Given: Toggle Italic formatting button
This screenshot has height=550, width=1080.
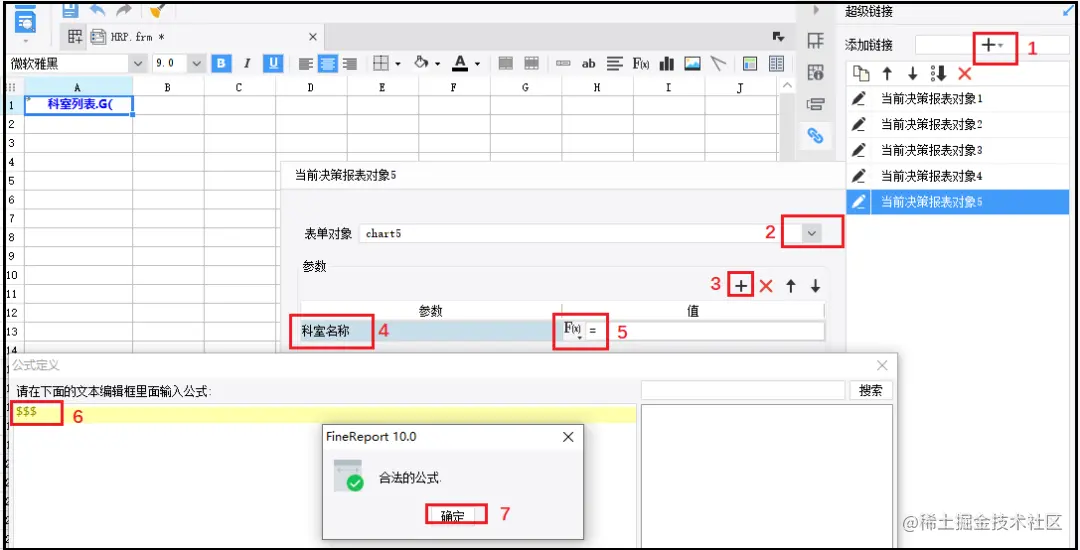Looking at the screenshot, I should pos(247,63).
